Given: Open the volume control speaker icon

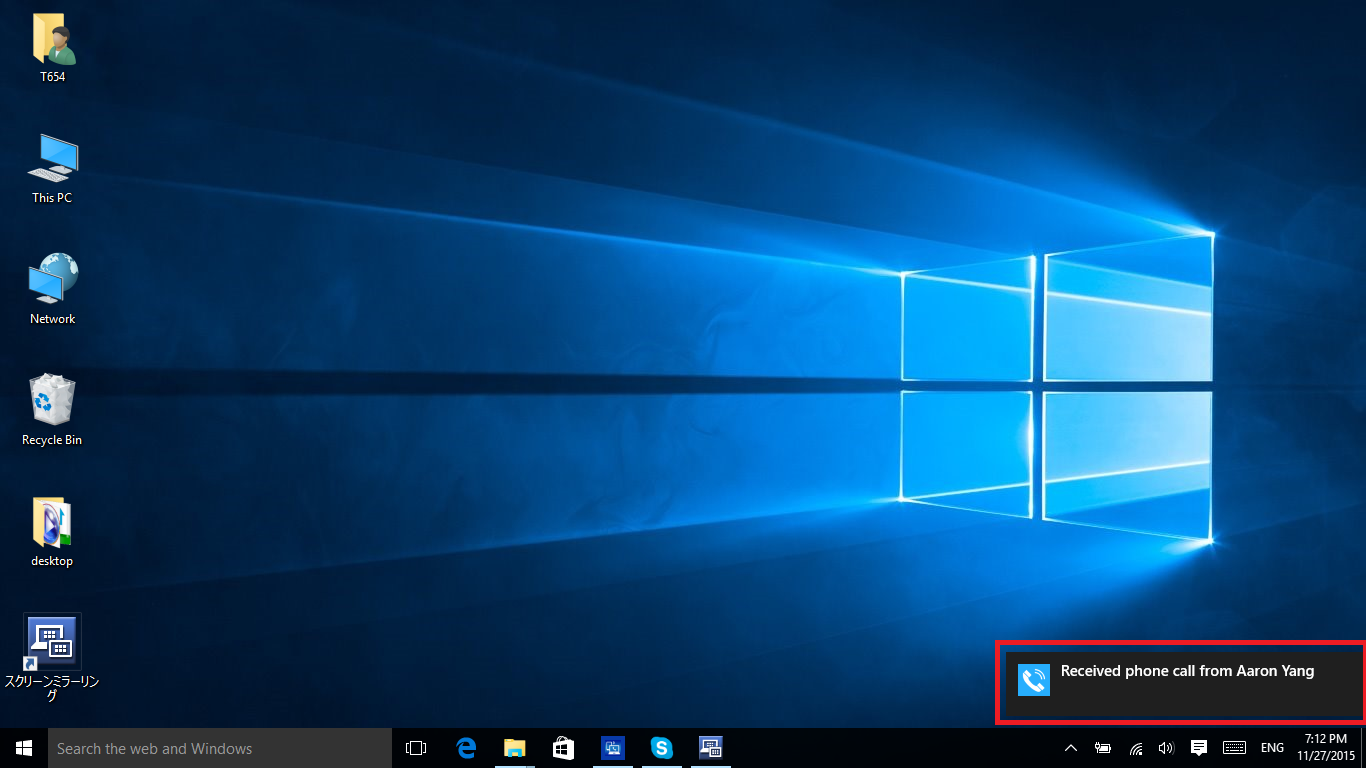Looking at the screenshot, I should pyautogui.click(x=1166, y=748).
